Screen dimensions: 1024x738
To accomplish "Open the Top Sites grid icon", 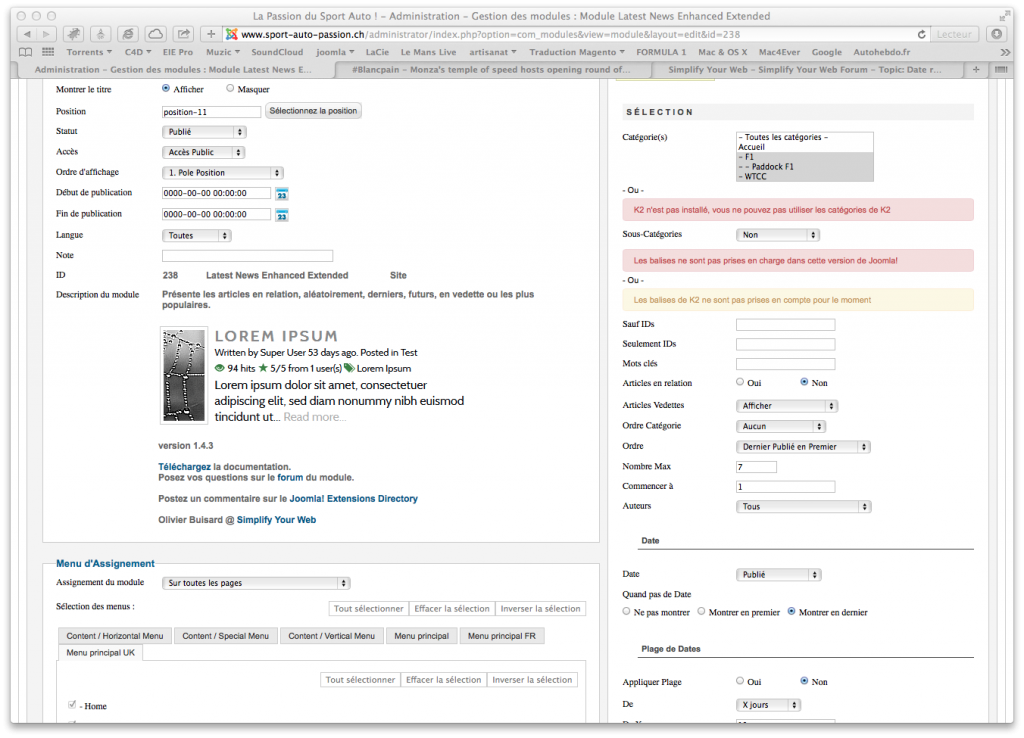I will 47,52.
